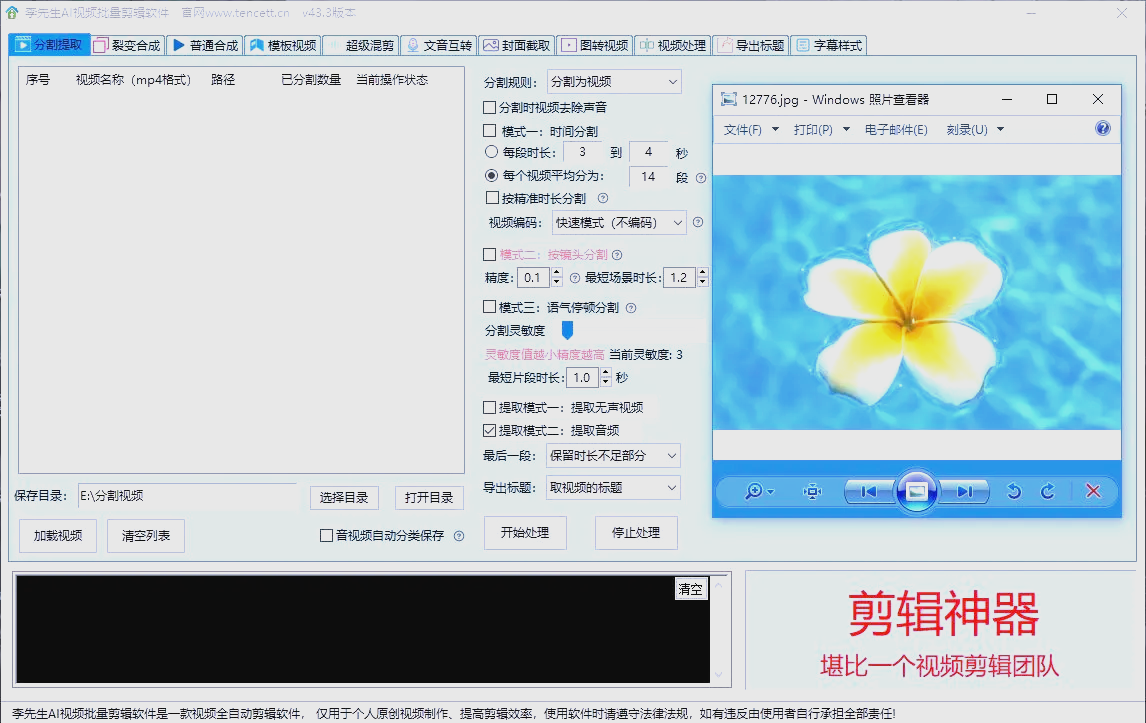The width and height of the screenshot is (1146, 723).
Task: Click the 分割灵敏度 slider handle
Action: click(567, 330)
